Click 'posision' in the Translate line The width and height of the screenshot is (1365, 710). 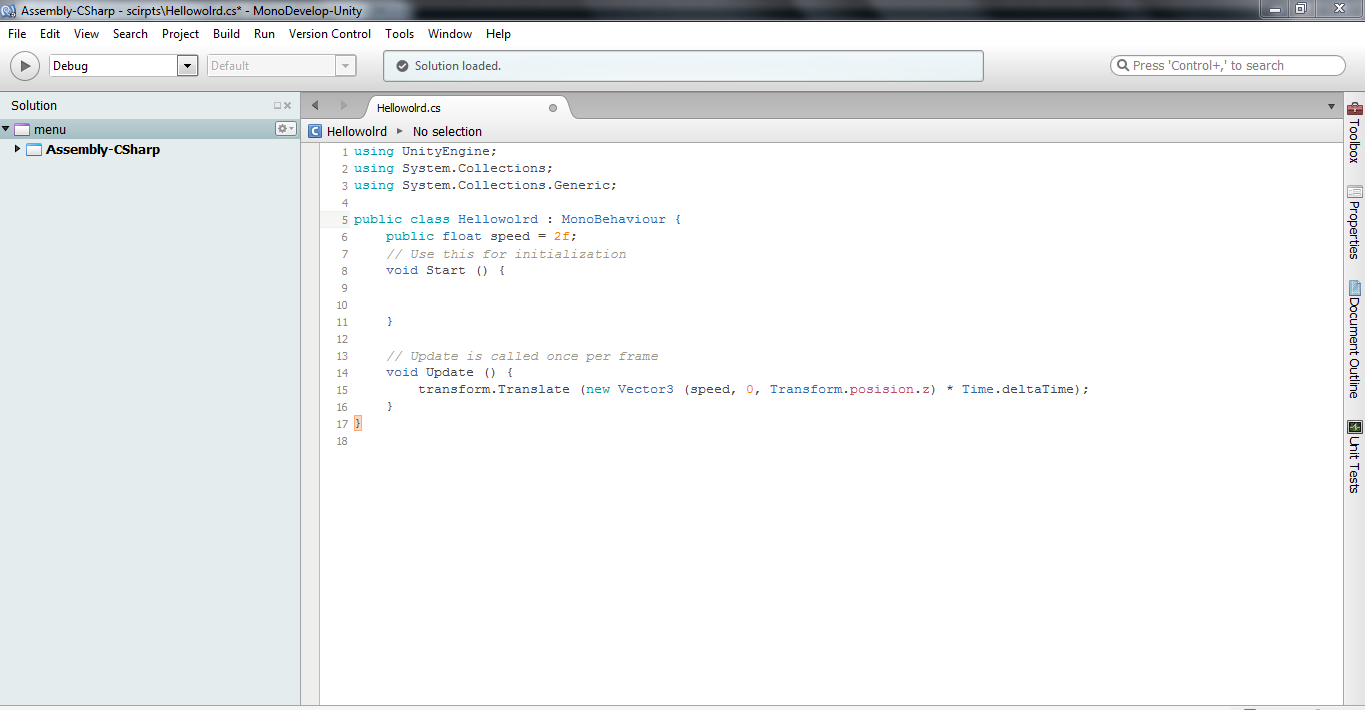pos(881,389)
